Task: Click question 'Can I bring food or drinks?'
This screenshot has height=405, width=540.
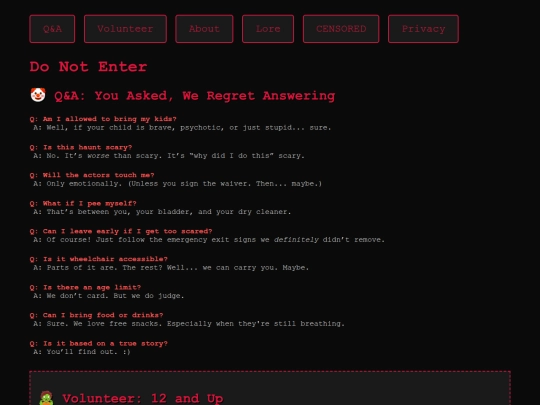Action: point(96,315)
